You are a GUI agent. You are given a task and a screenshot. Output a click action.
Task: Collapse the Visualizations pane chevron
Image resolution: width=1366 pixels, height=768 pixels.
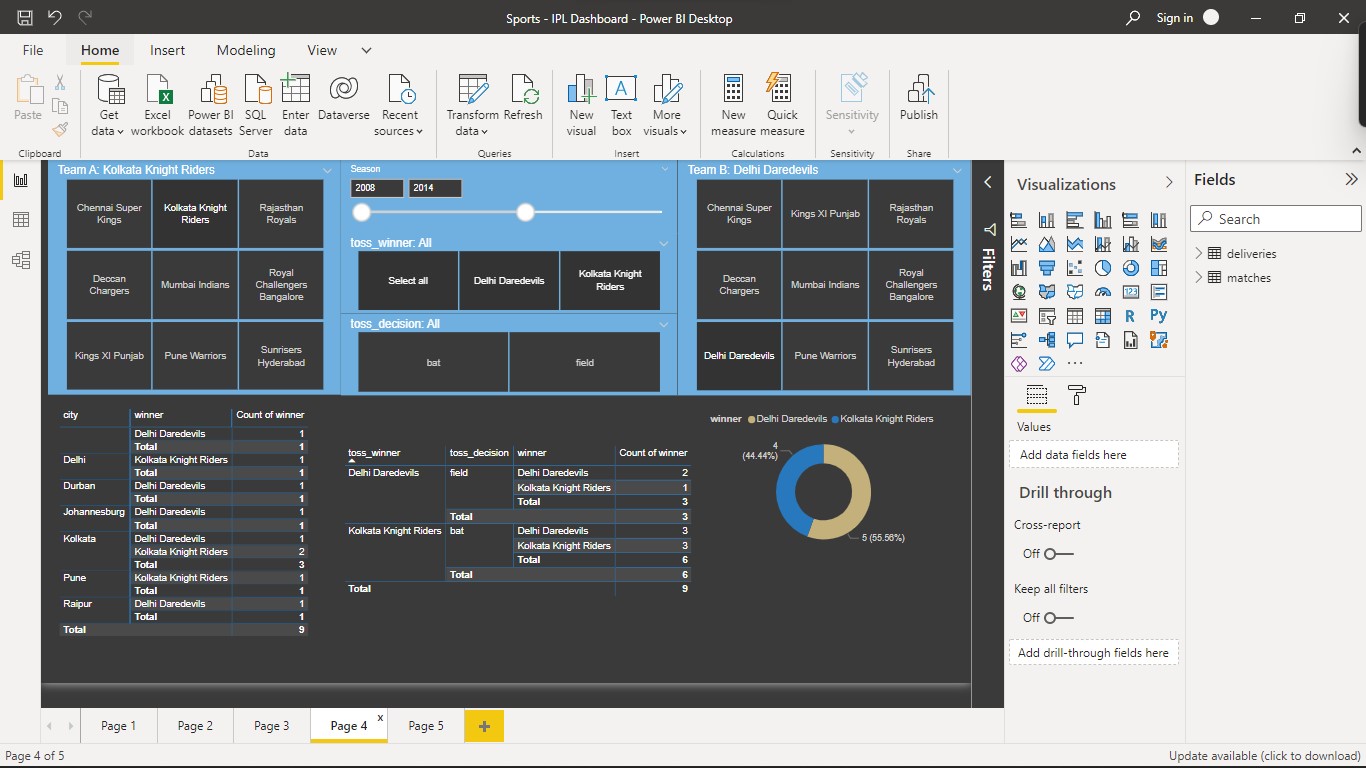(1168, 183)
